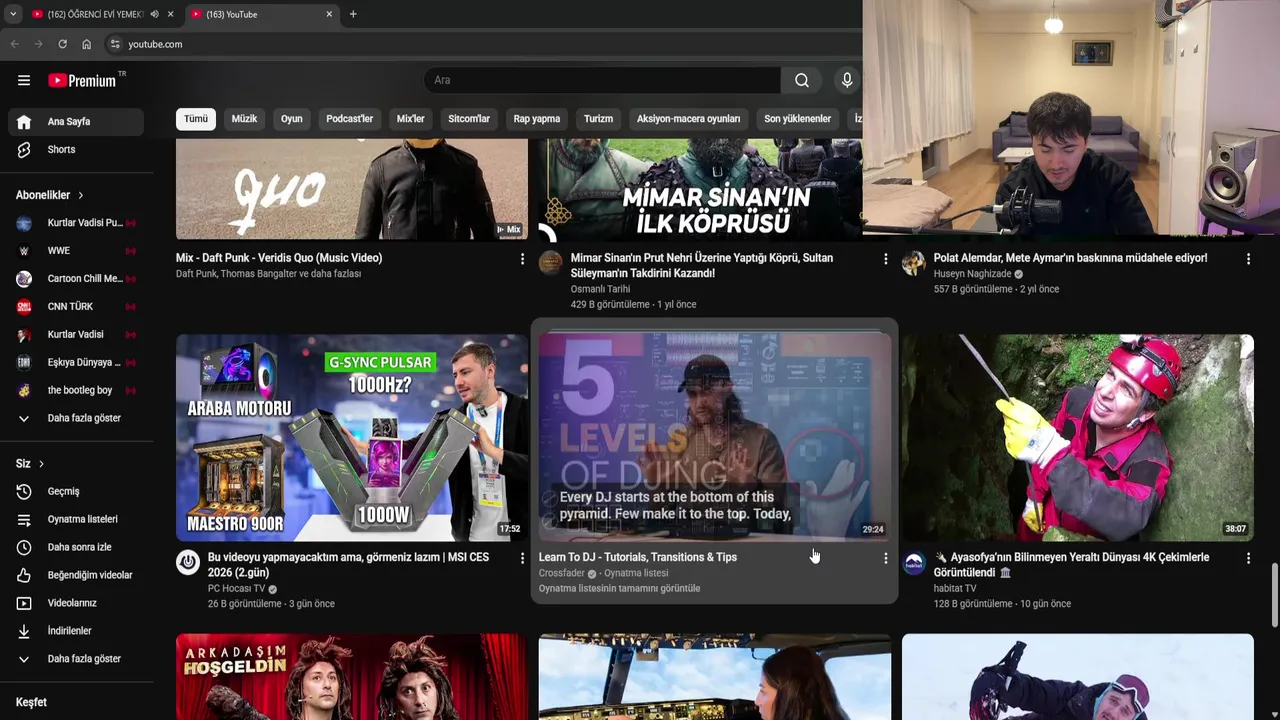Open CNN TÜRK channel subscription
The image size is (1280, 720).
point(76,307)
